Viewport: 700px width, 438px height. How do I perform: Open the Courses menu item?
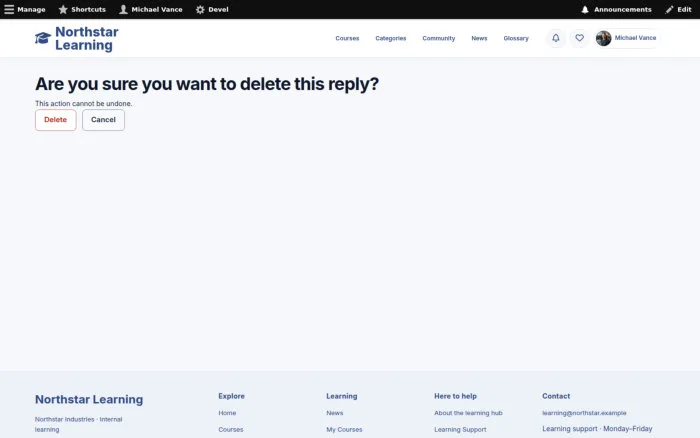coord(347,38)
